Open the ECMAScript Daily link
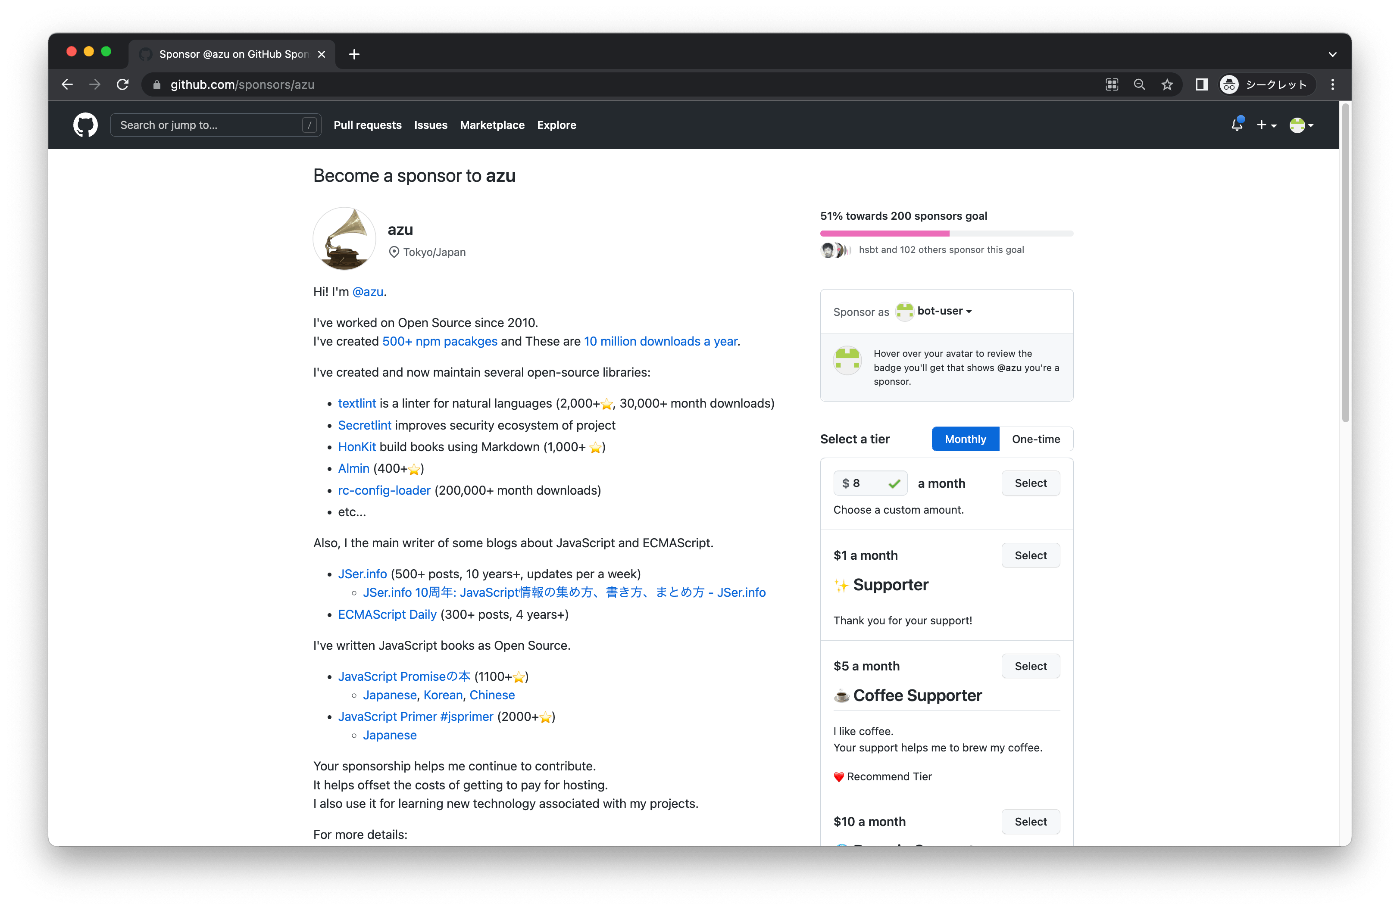The image size is (1400, 910). click(387, 614)
